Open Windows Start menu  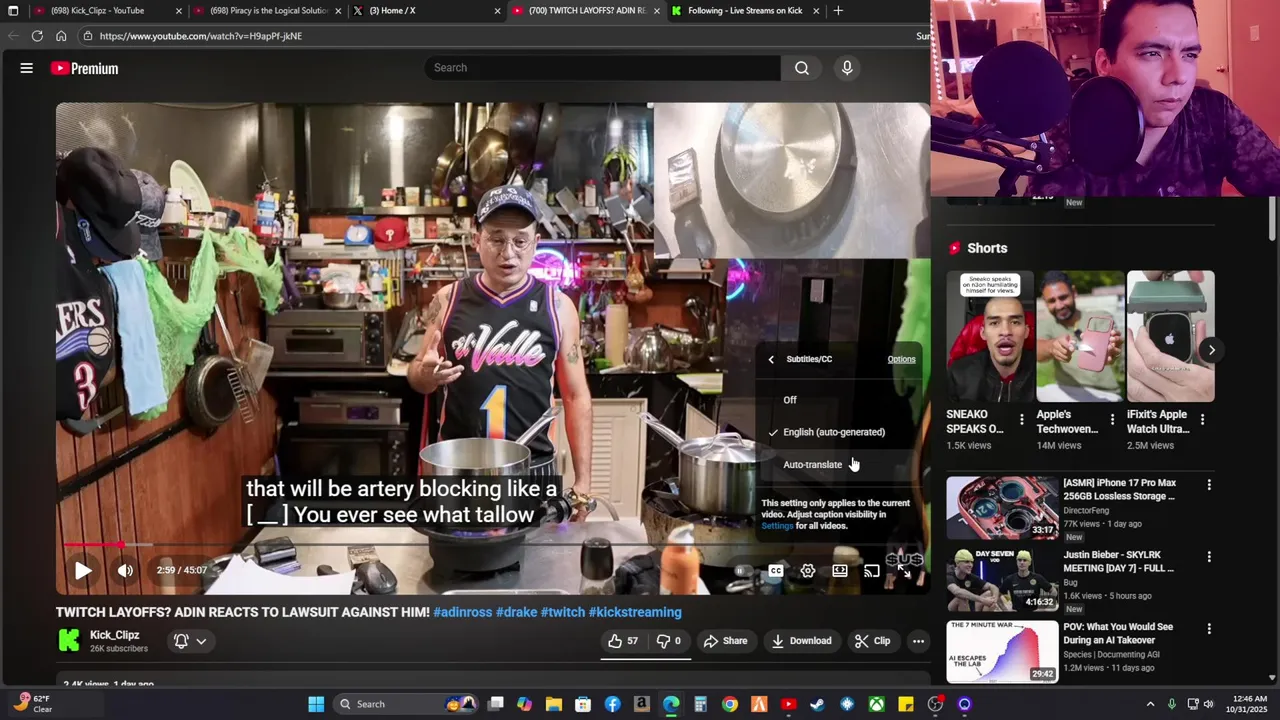(x=316, y=704)
